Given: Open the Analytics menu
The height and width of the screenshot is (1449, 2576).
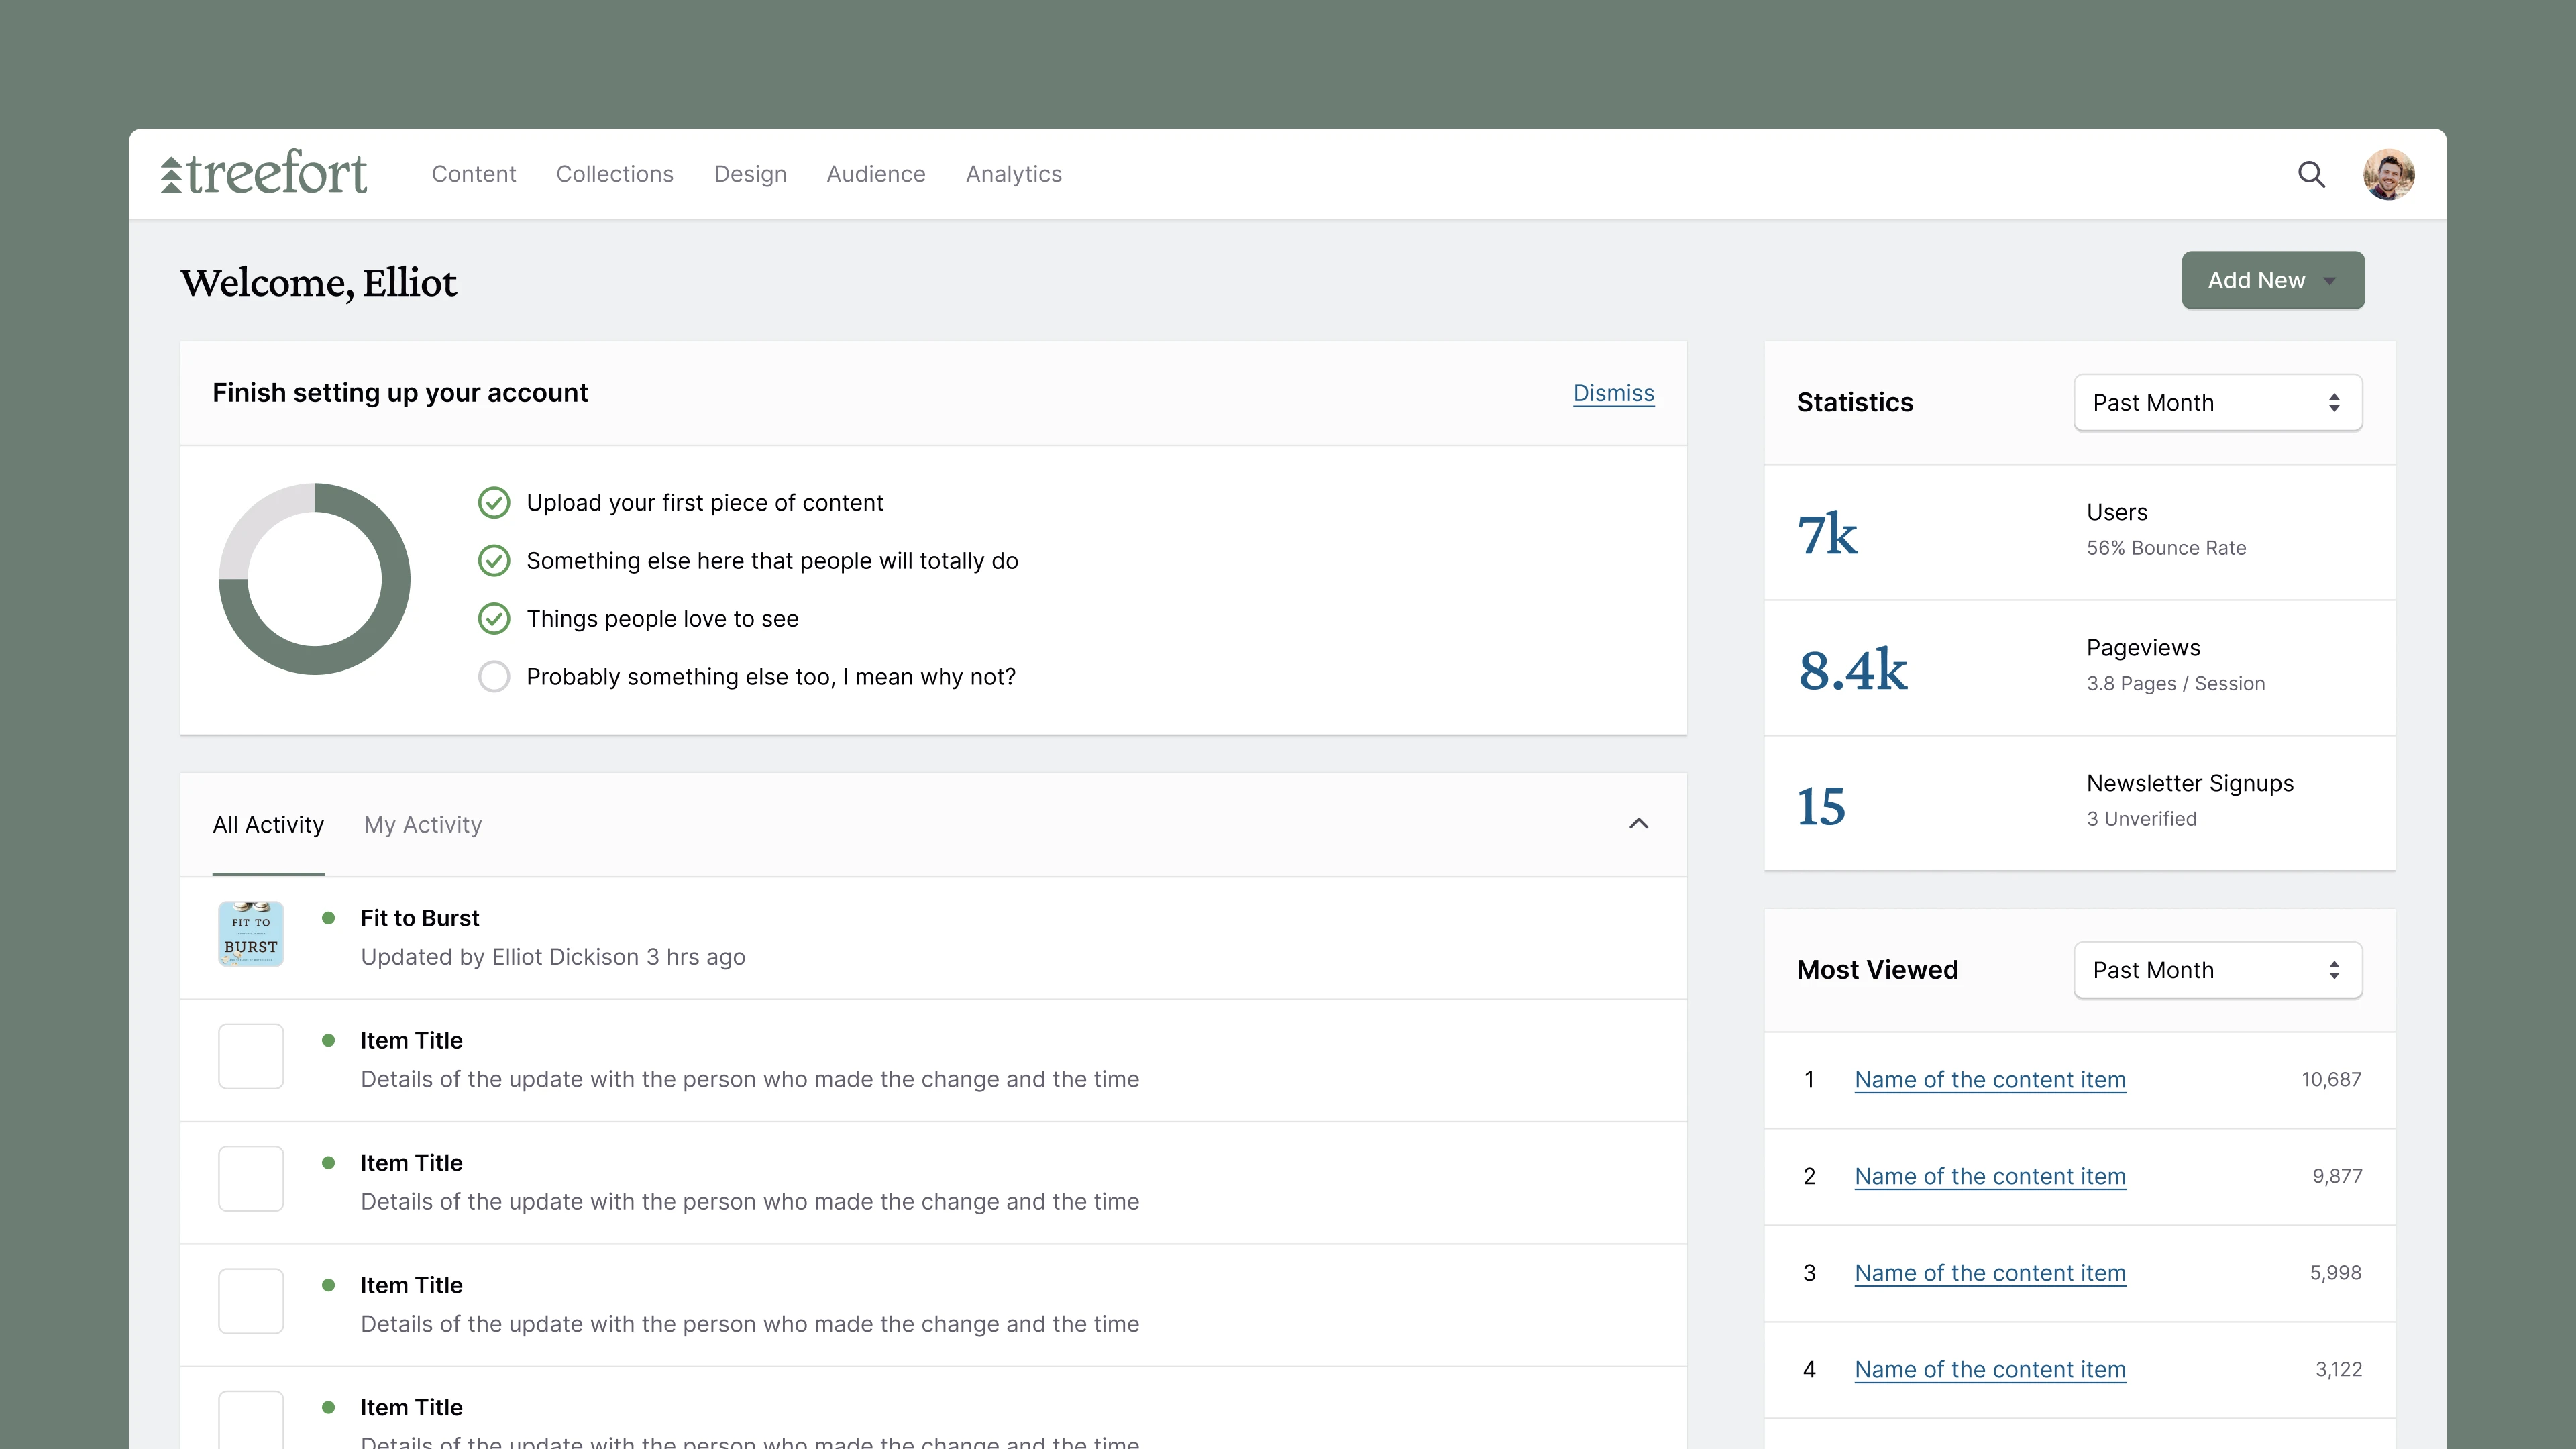Looking at the screenshot, I should (1014, 174).
